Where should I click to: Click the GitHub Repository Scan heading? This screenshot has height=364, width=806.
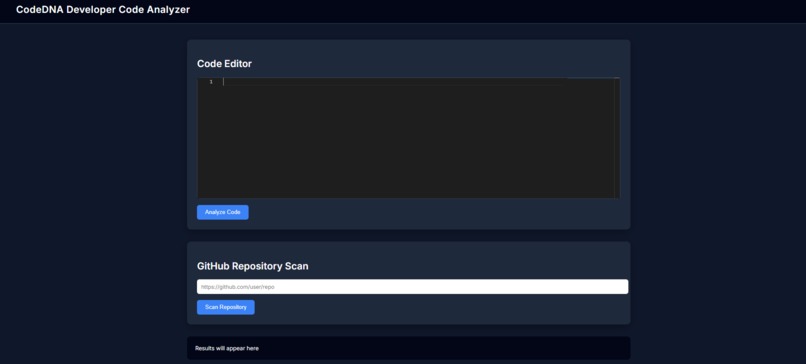(253, 266)
